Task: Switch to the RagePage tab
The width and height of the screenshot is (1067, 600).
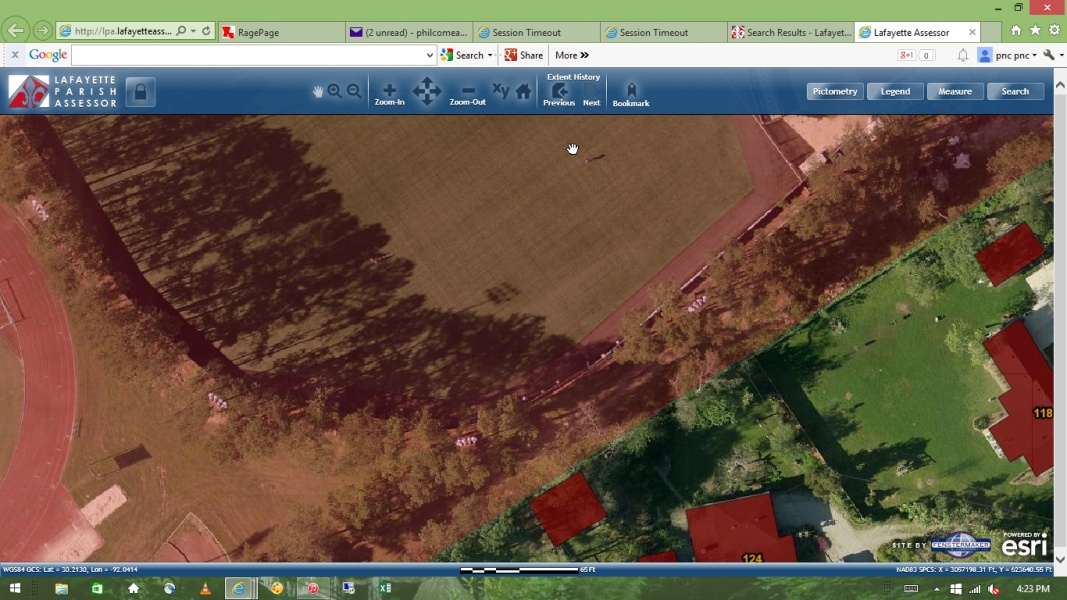Action: click(x=280, y=32)
